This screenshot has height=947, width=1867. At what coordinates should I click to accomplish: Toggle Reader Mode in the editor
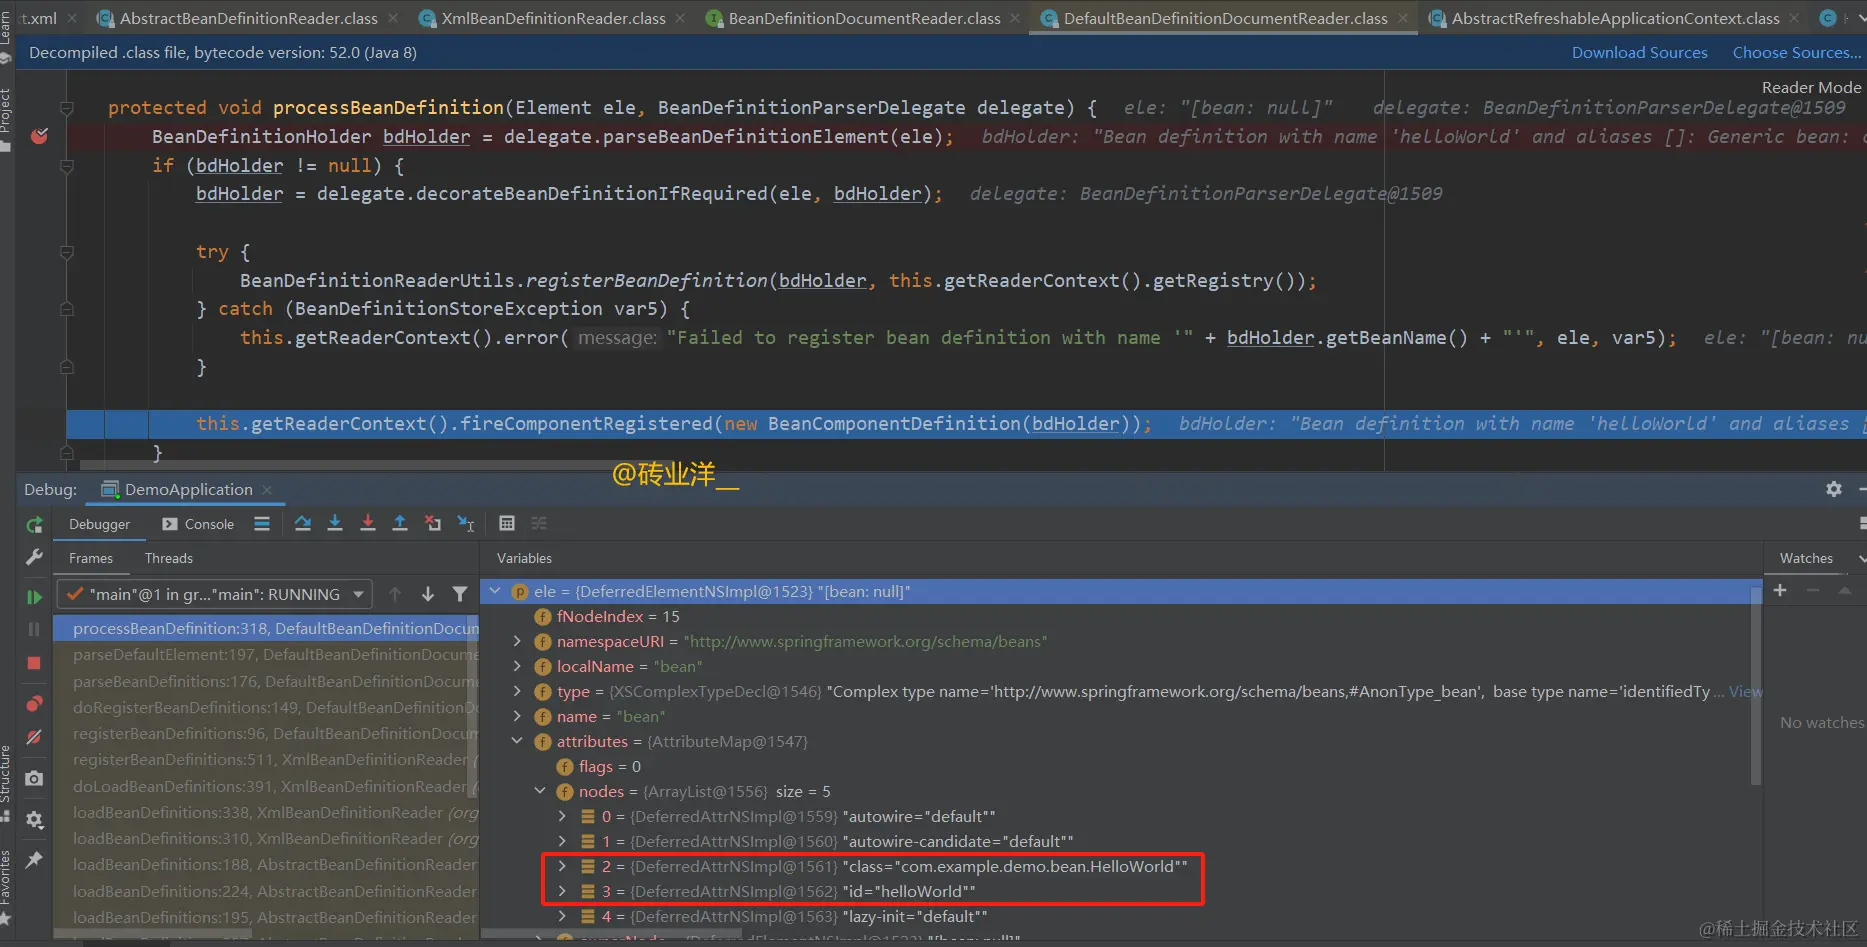pyautogui.click(x=1811, y=87)
